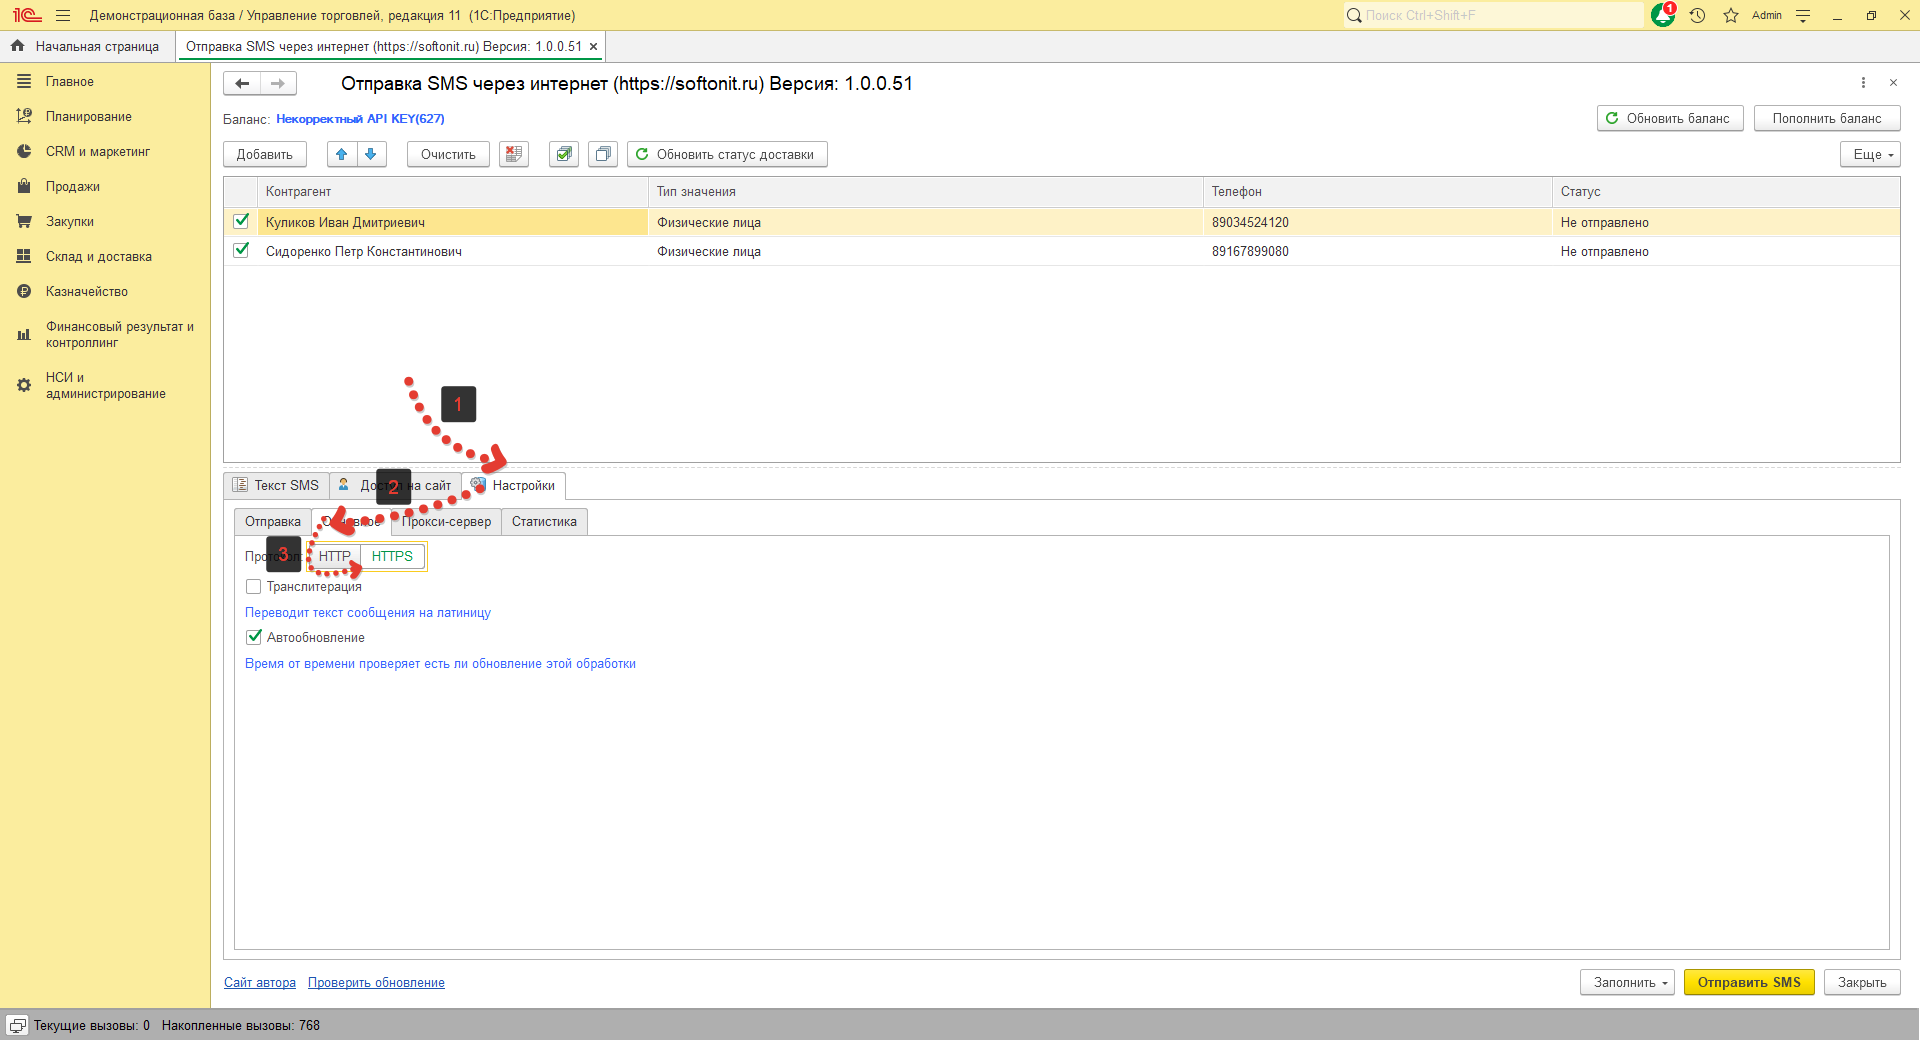This screenshot has height=1040, width=1920.
Task: Follow the Проверить обновление link
Action: [376, 982]
